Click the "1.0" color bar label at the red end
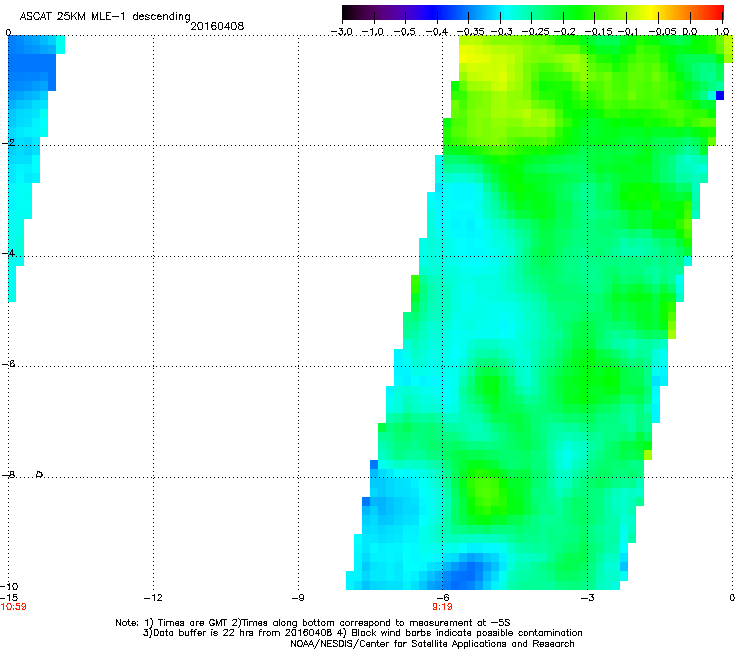 722,32
